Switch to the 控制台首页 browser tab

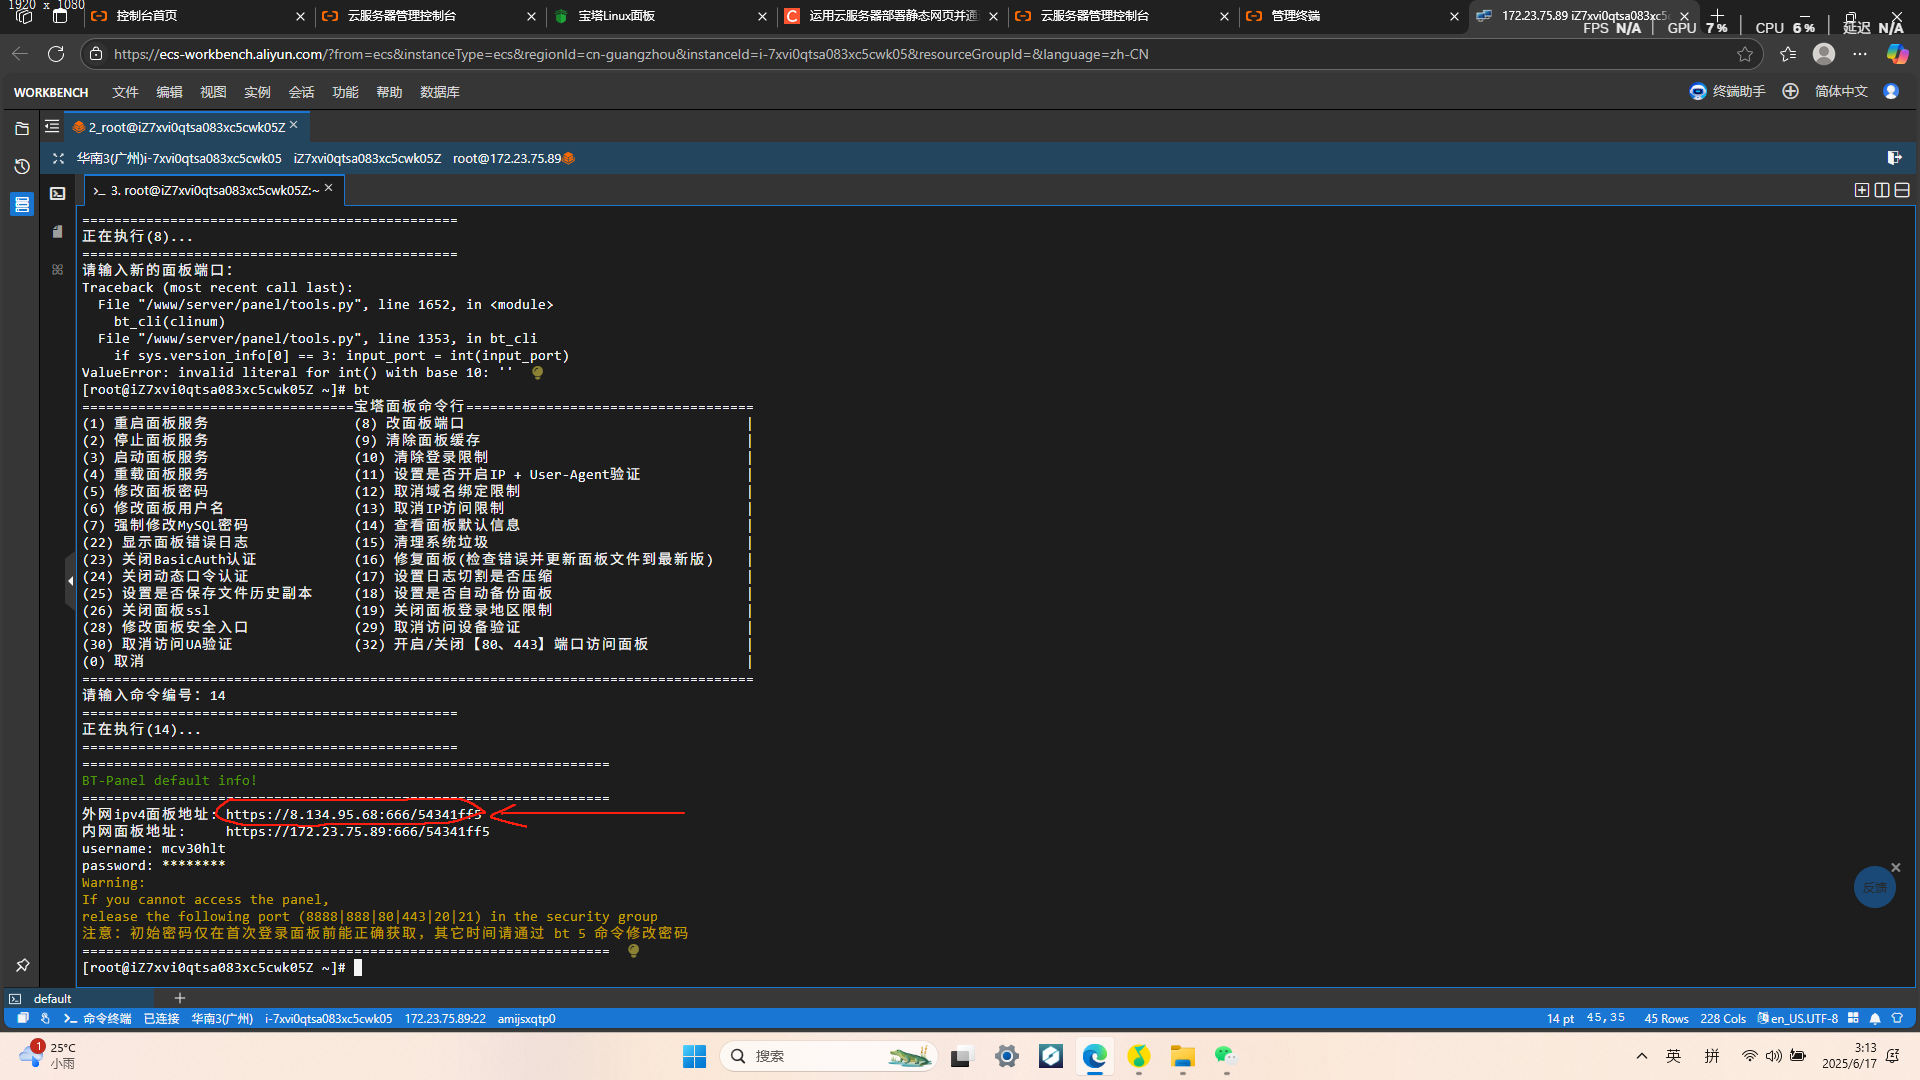[198, 16]
